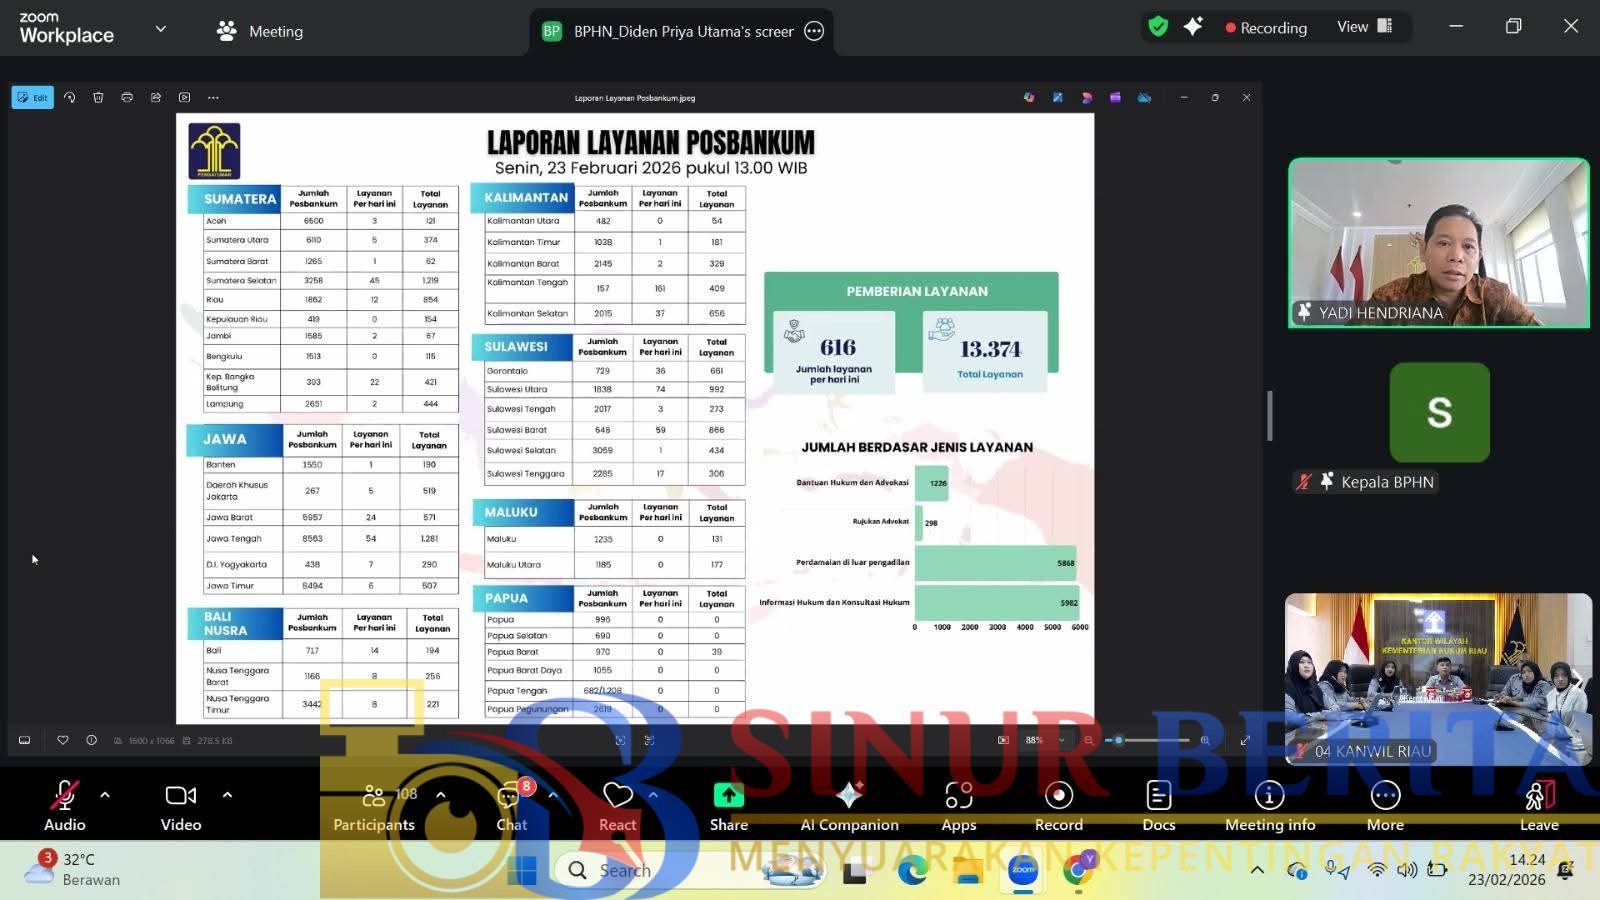
Task: Select the 04 KANWIL RIAU video thumbnail
Action: pos(1437,678)
